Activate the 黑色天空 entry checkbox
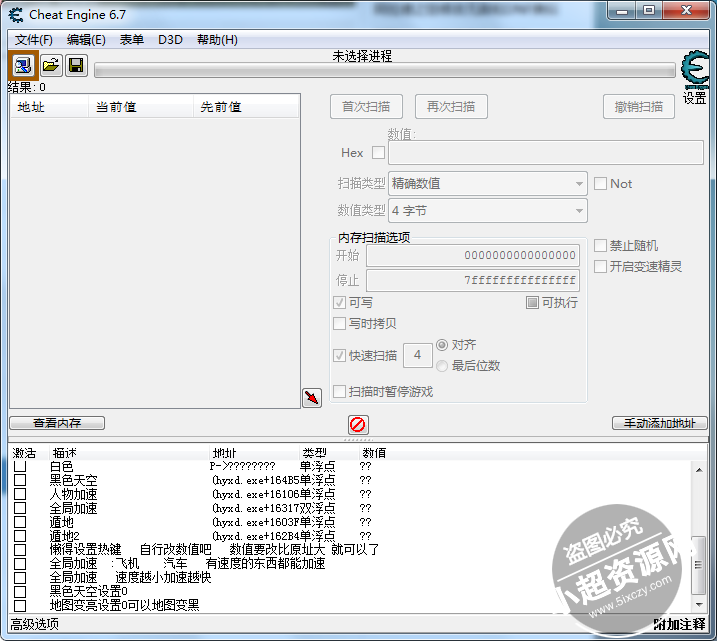This screenshot has width=717, height=641. point(20,480)
